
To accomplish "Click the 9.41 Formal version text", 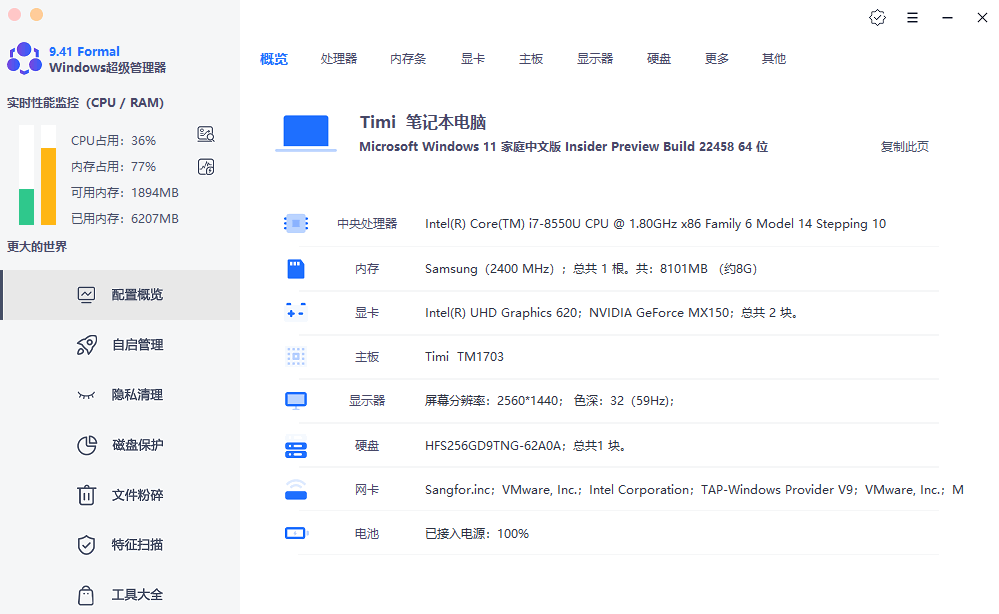I will [x=84, y=52].
